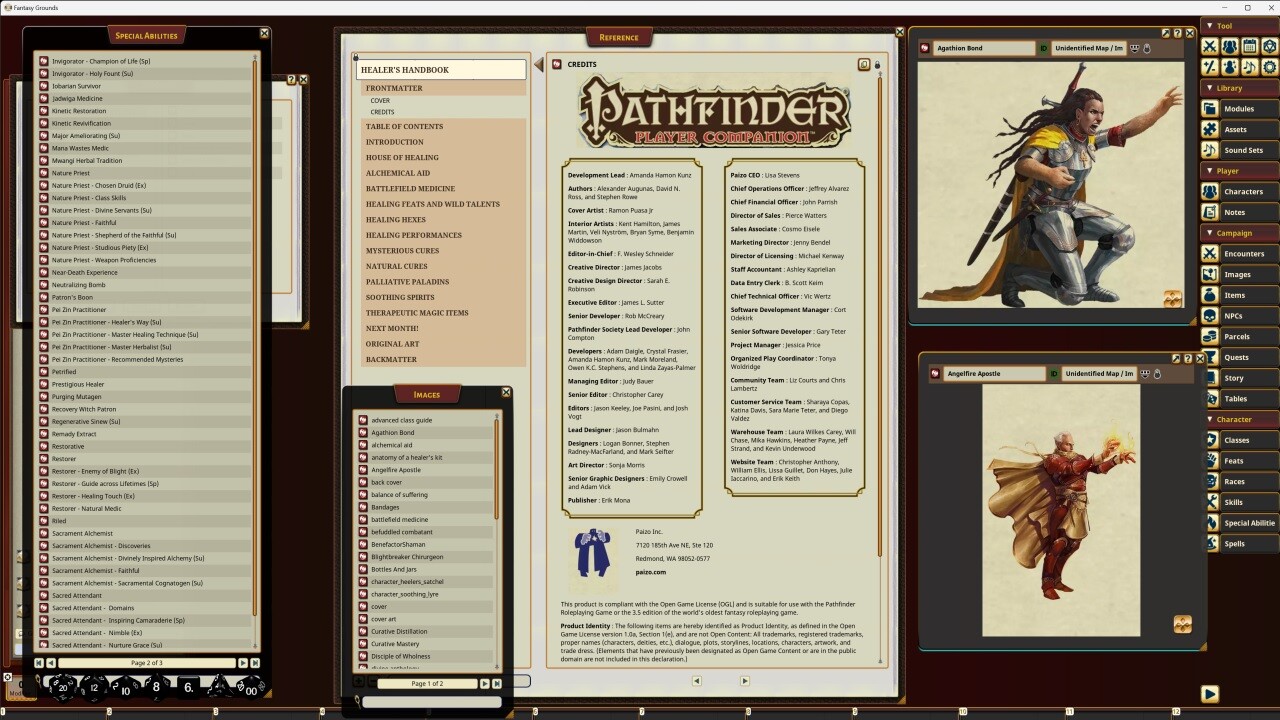Toggle the green ID button on Agathion Bond

[1045, 48]
